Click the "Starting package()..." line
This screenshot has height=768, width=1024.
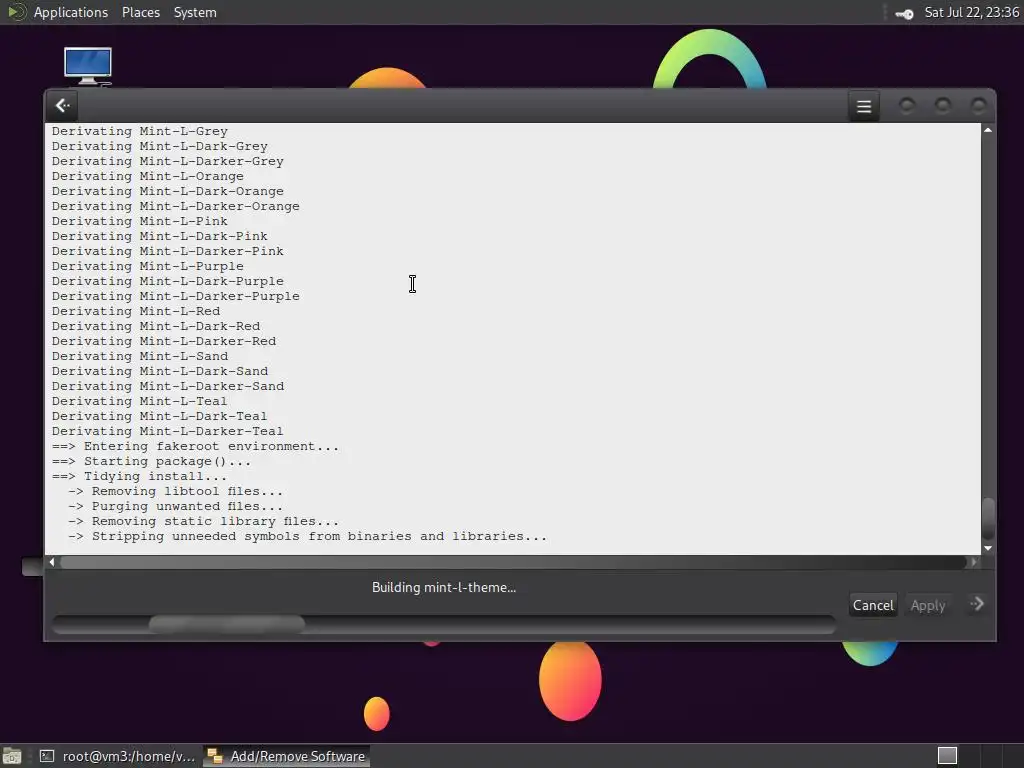point(152,462)
